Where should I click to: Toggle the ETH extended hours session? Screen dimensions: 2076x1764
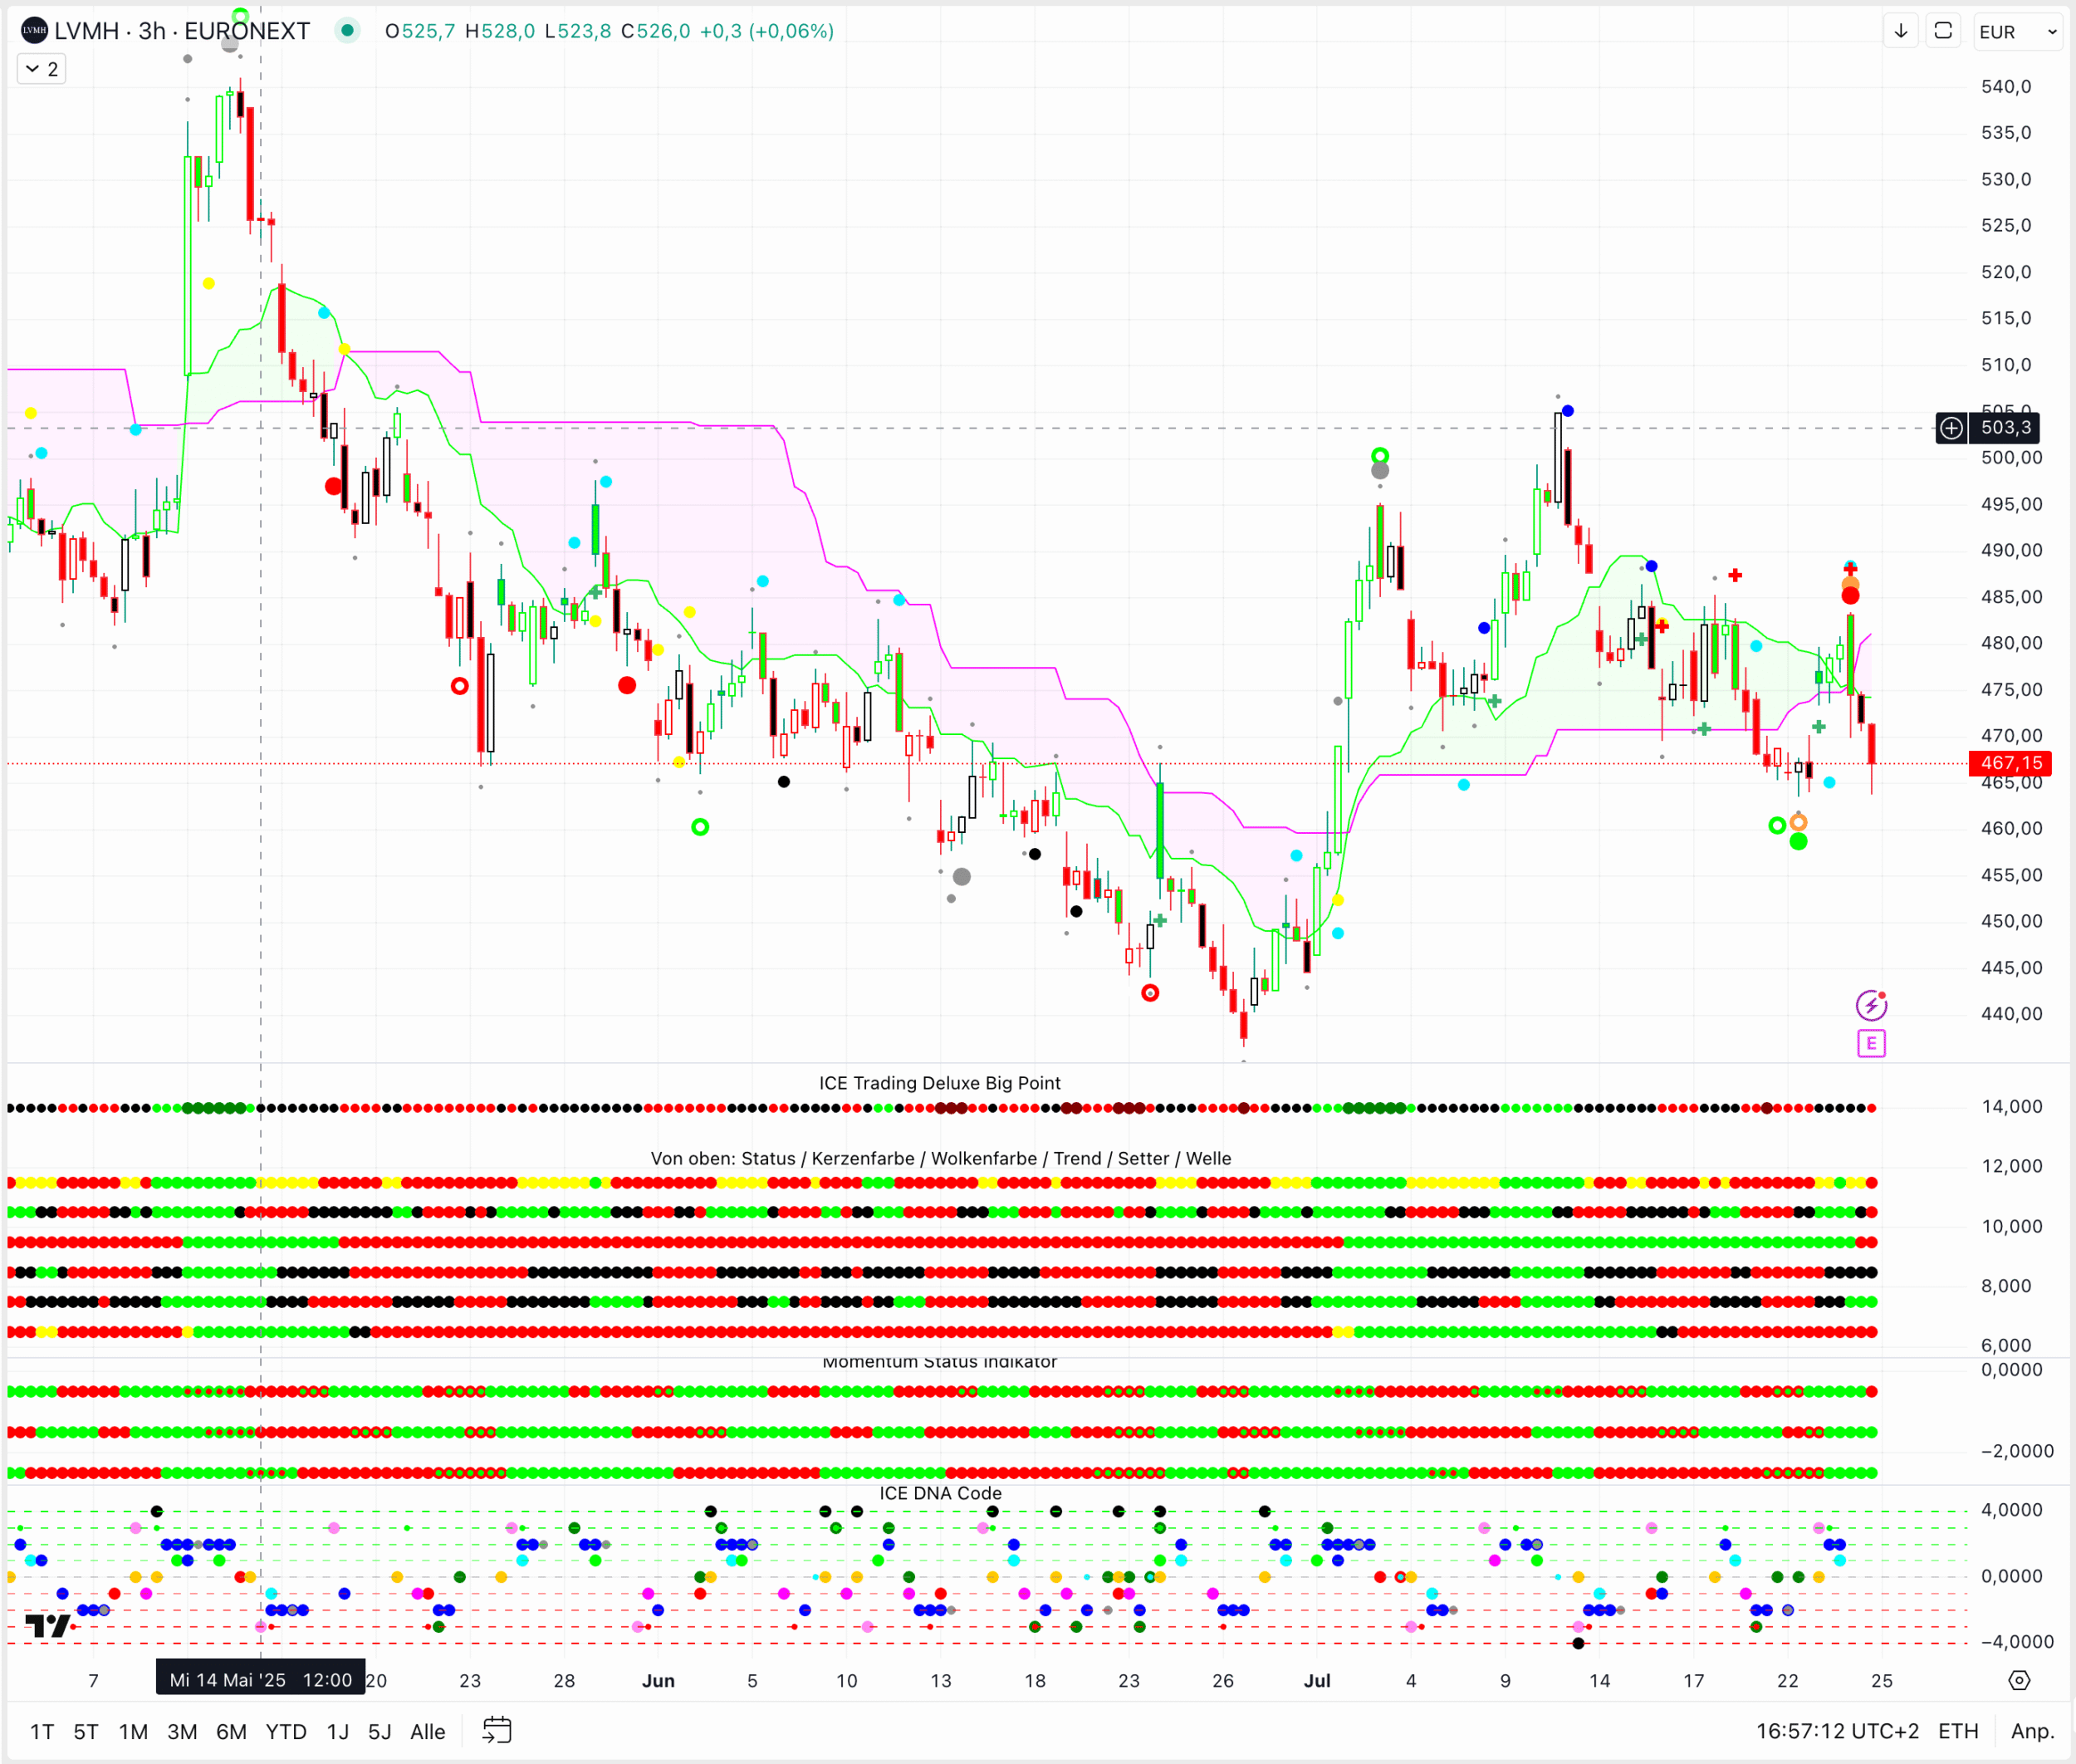[x=1957, y=1732]
